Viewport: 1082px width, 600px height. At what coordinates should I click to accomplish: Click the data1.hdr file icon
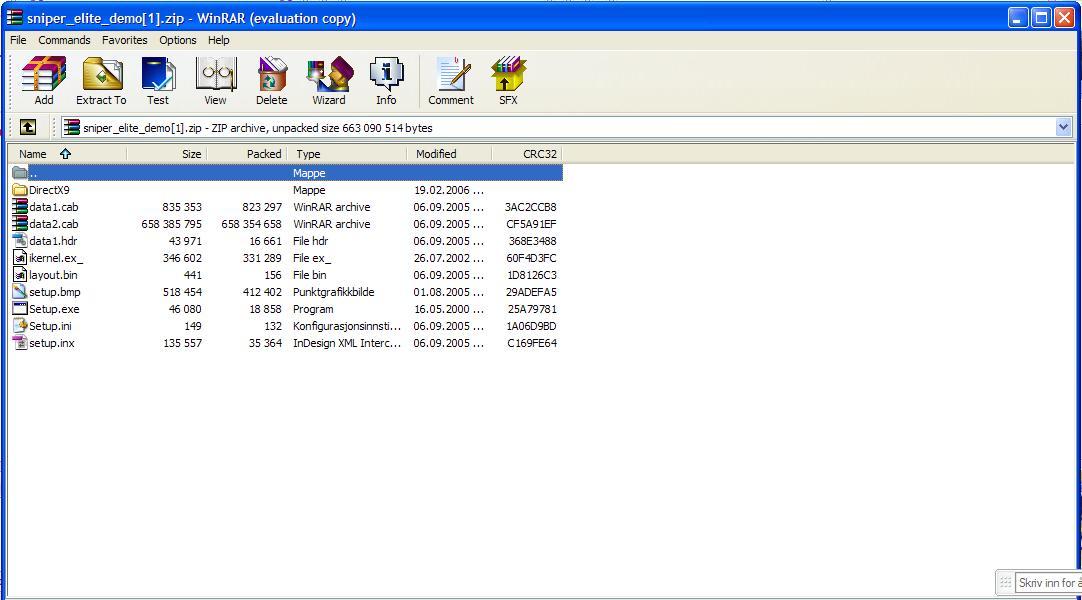(20, 241)
